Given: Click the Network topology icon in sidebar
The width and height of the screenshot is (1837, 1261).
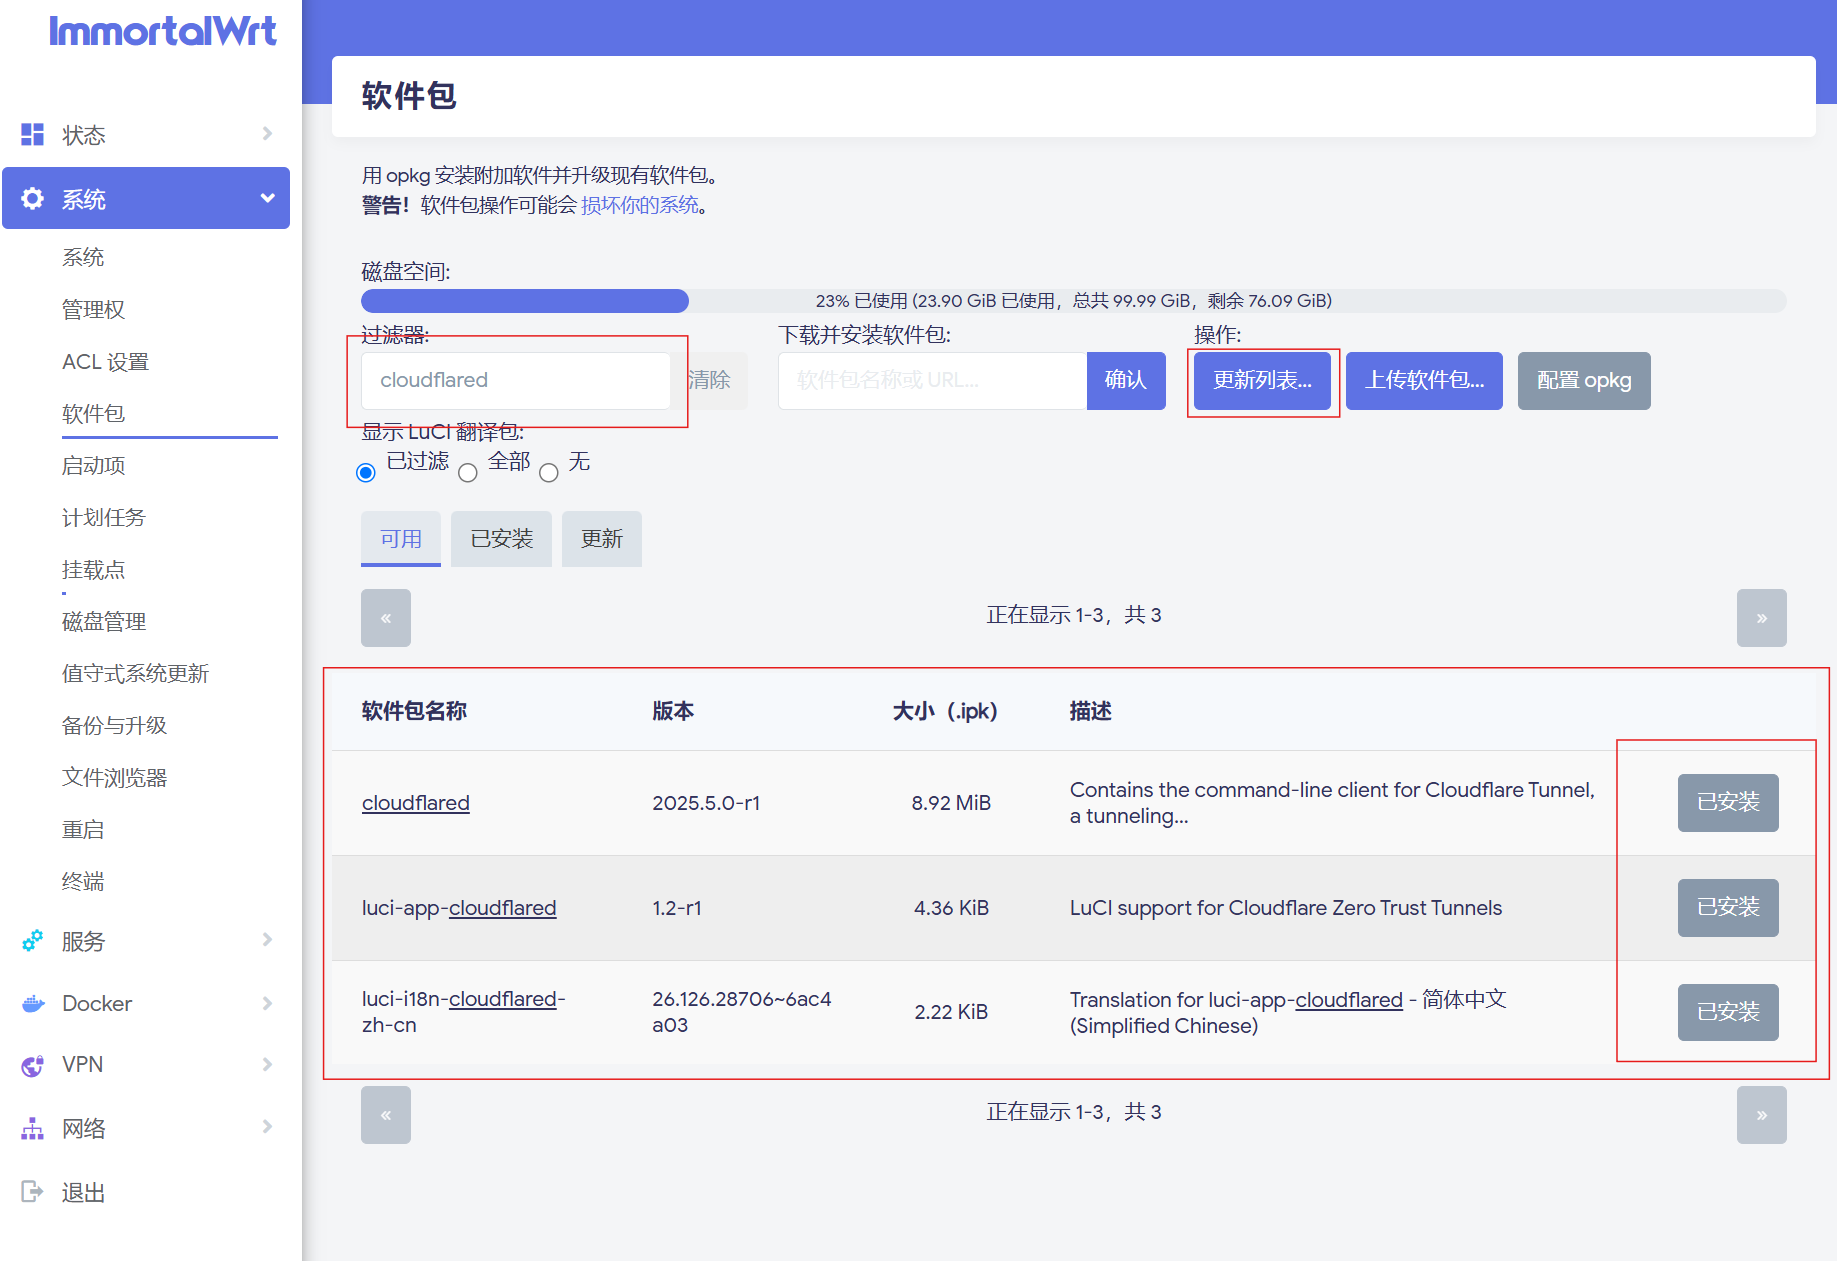Looking at the screenshot, I should point(33,1128).
